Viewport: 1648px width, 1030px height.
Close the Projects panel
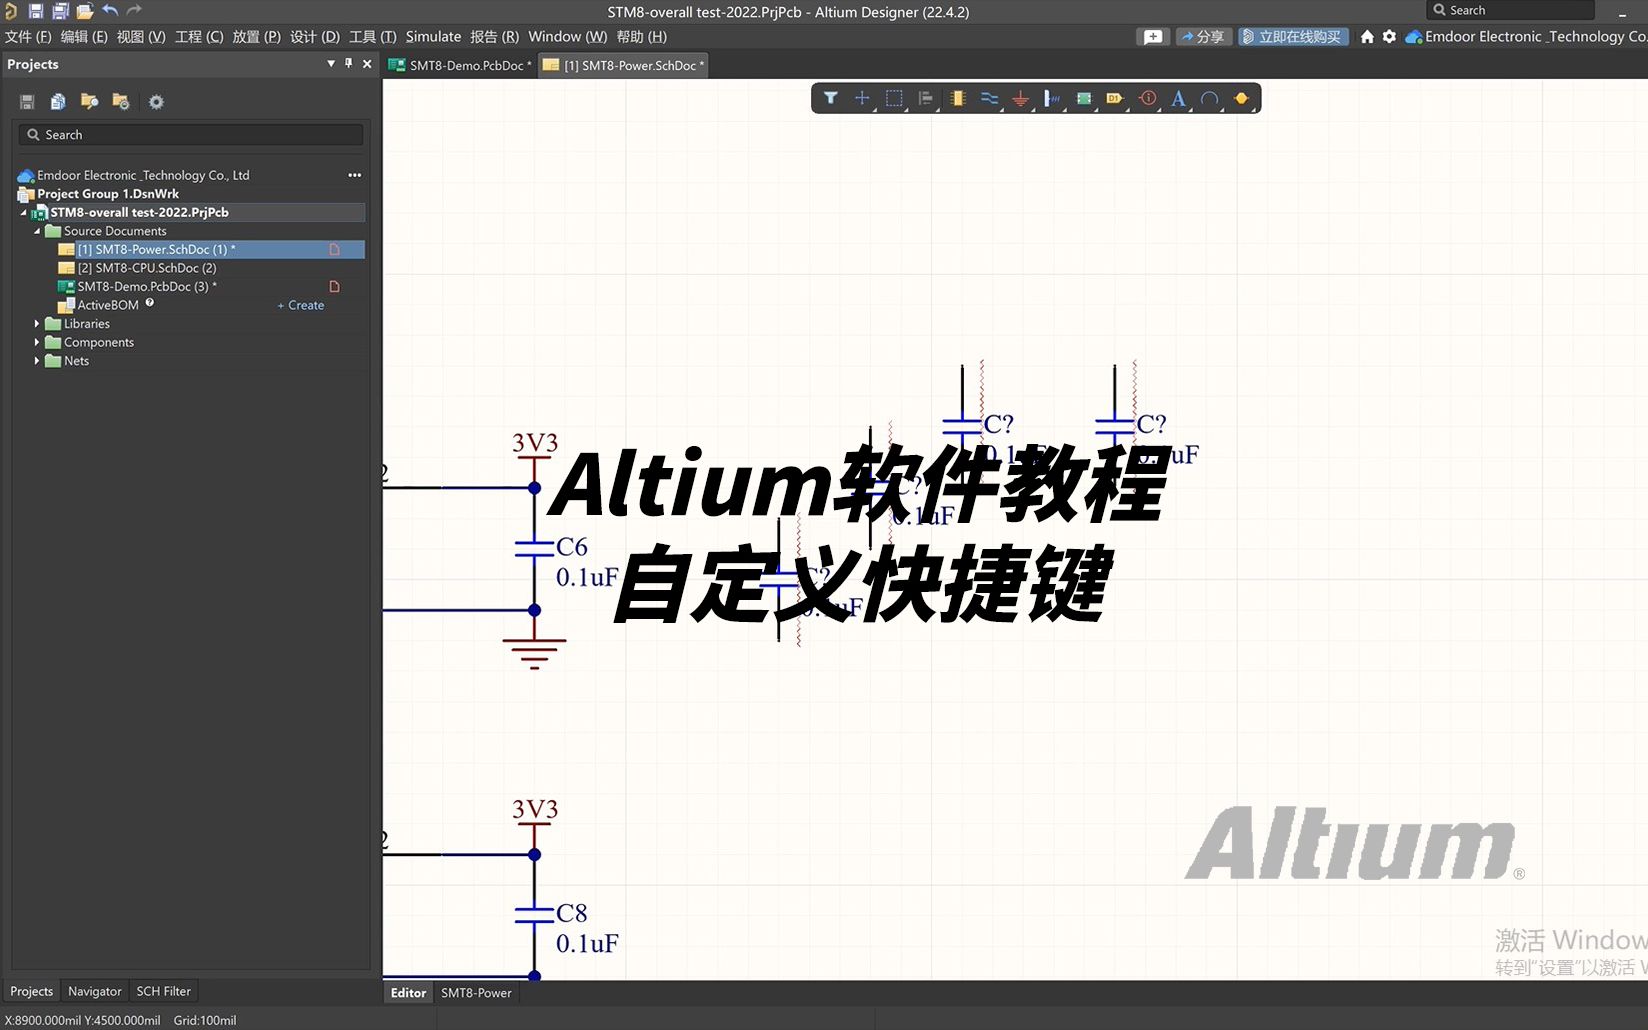[367, 63]
